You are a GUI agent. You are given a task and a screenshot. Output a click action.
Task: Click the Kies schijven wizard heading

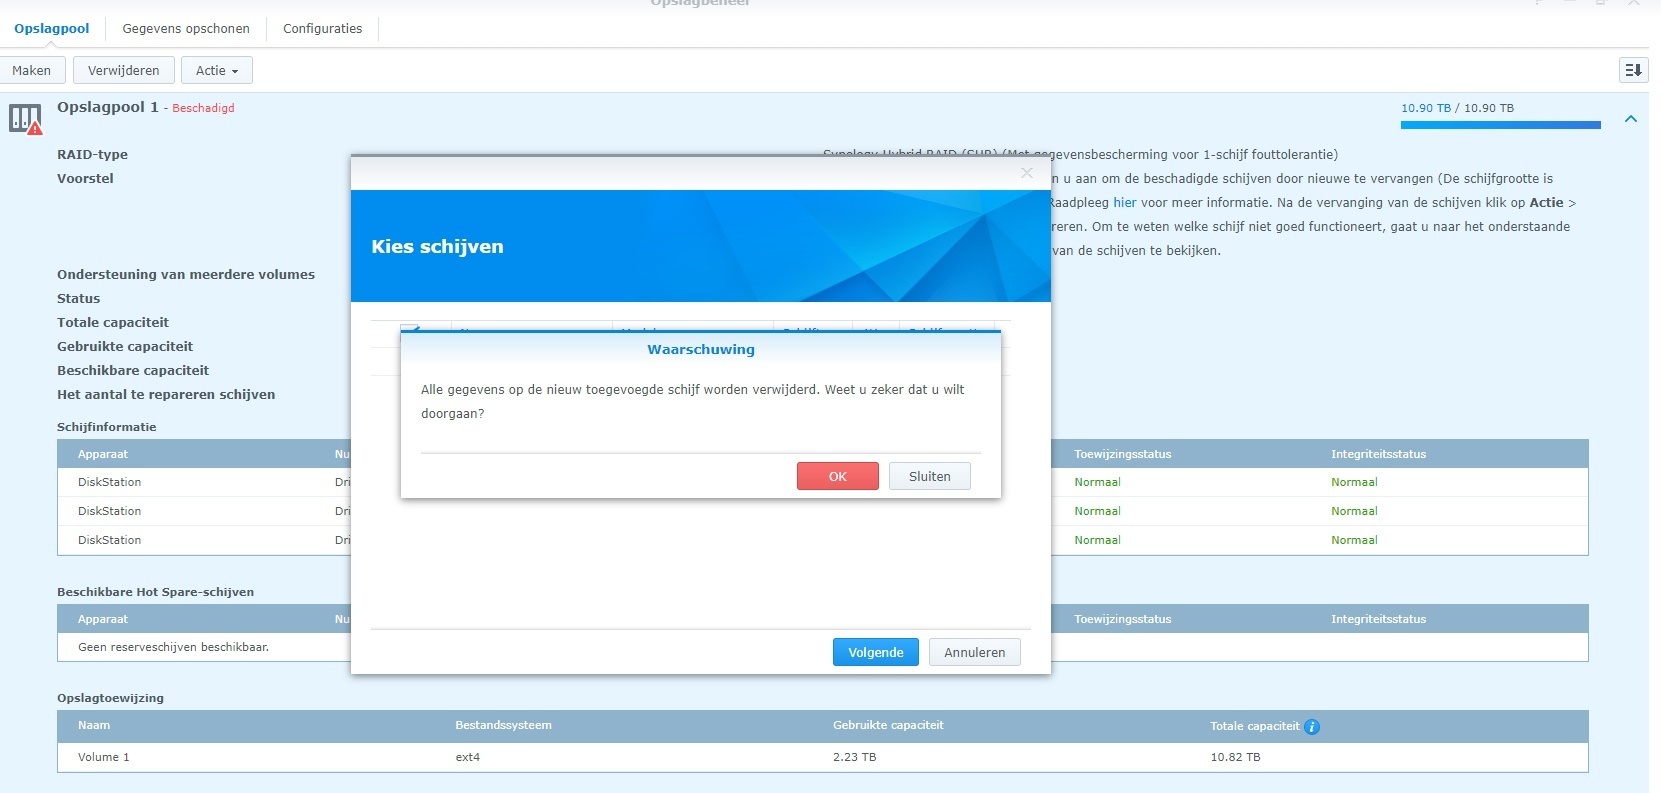[437, 246]
